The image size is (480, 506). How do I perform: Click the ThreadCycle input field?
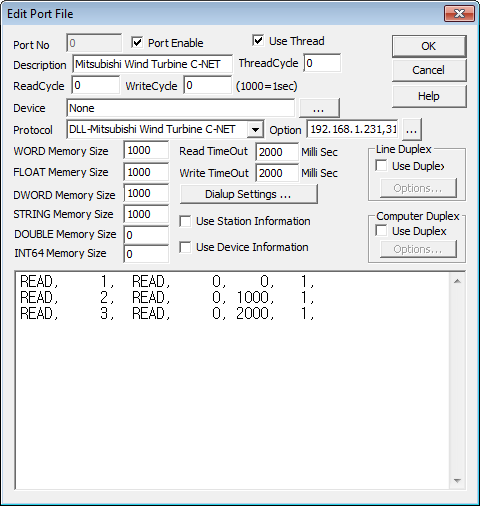[322, 63]
